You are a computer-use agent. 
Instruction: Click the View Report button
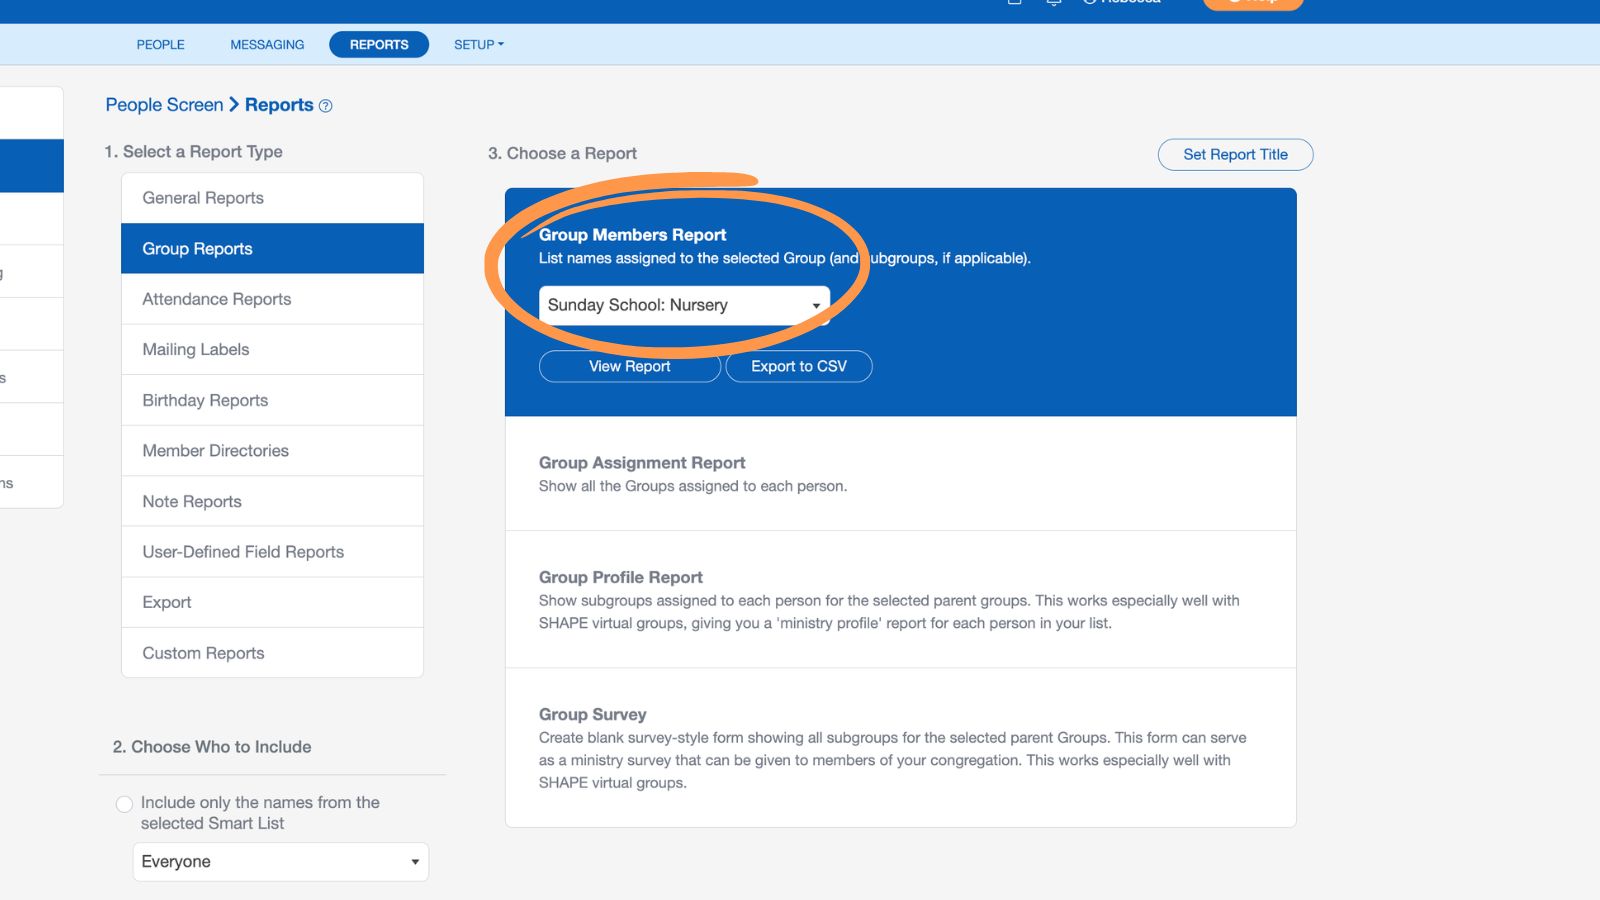[x=630, y=366]
